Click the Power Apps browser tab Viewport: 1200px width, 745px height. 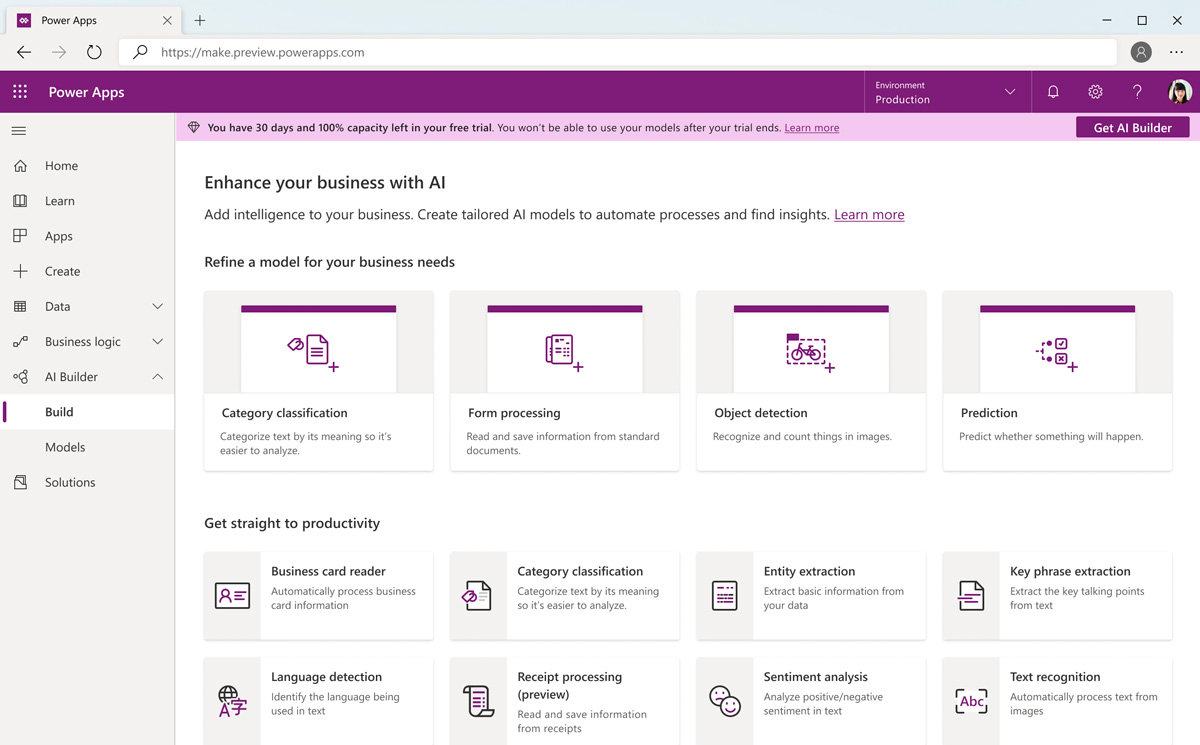tap(93, 20)
